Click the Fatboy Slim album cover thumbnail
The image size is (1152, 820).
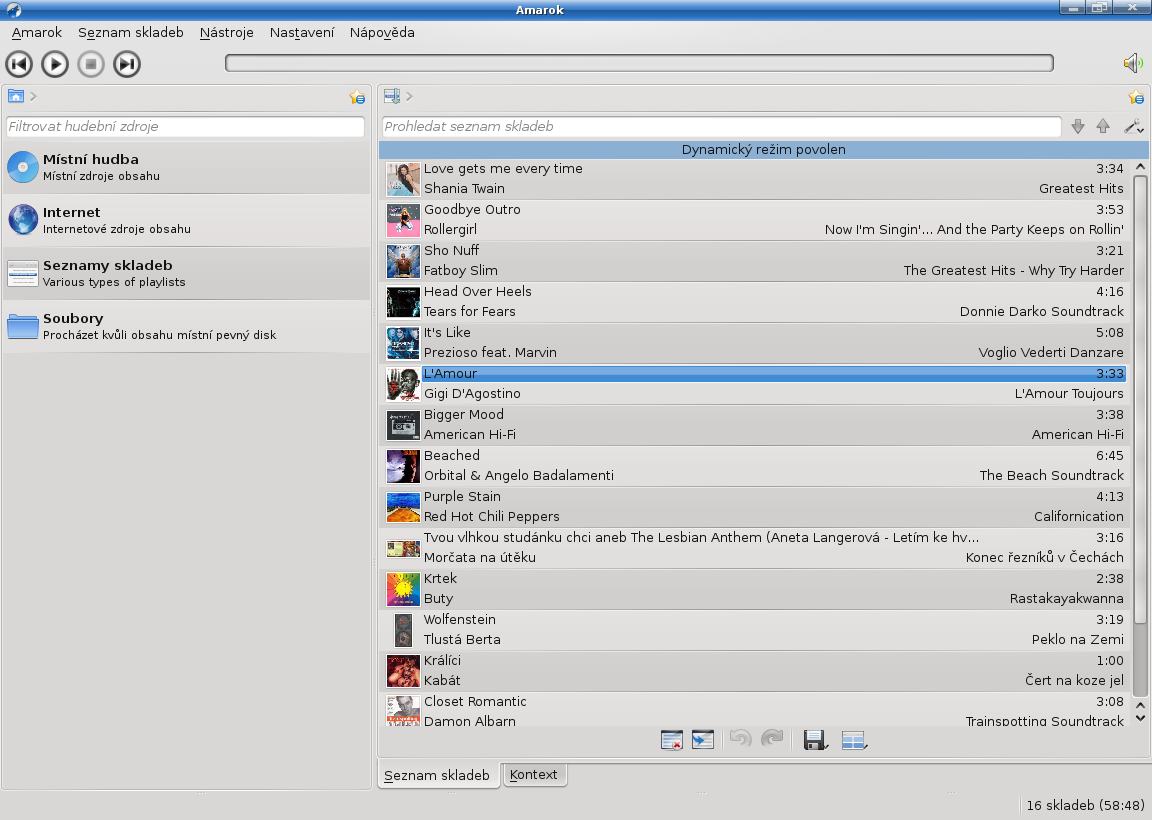403,261
